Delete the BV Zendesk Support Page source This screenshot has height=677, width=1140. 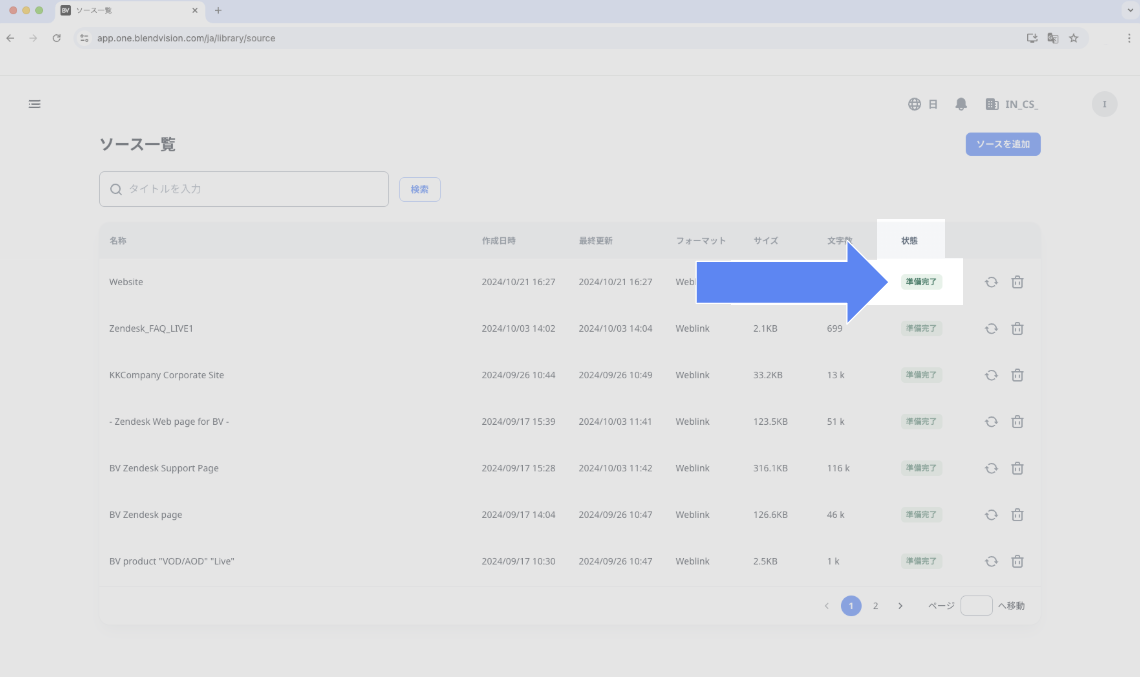(1017, 468)
